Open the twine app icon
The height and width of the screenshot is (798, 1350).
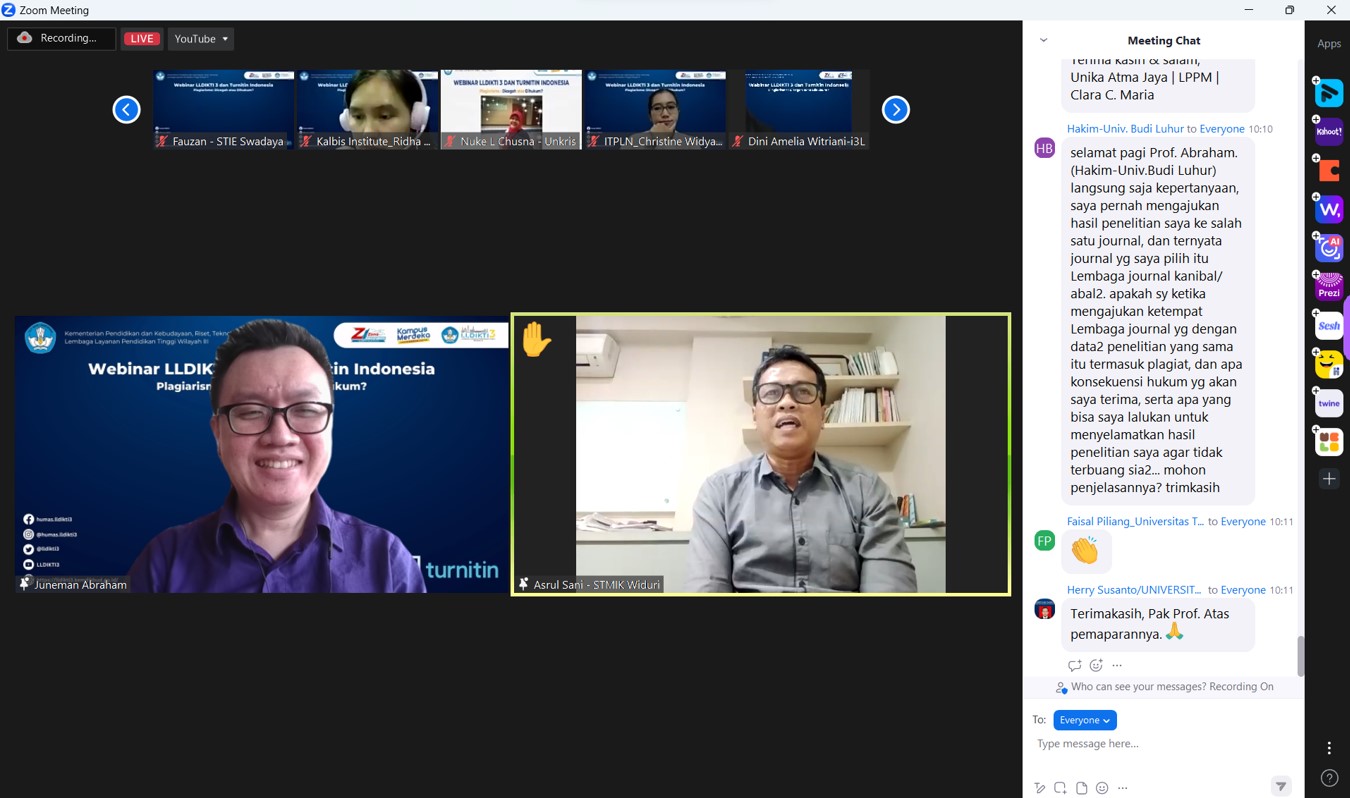[1329, 404]
